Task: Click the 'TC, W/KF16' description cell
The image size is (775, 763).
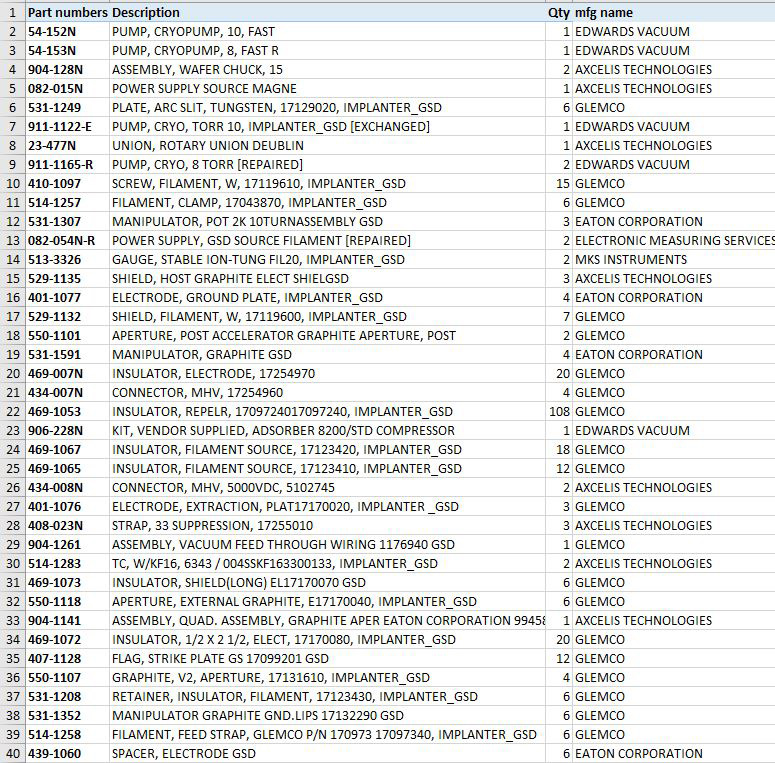Action: [x=274, y=563]
